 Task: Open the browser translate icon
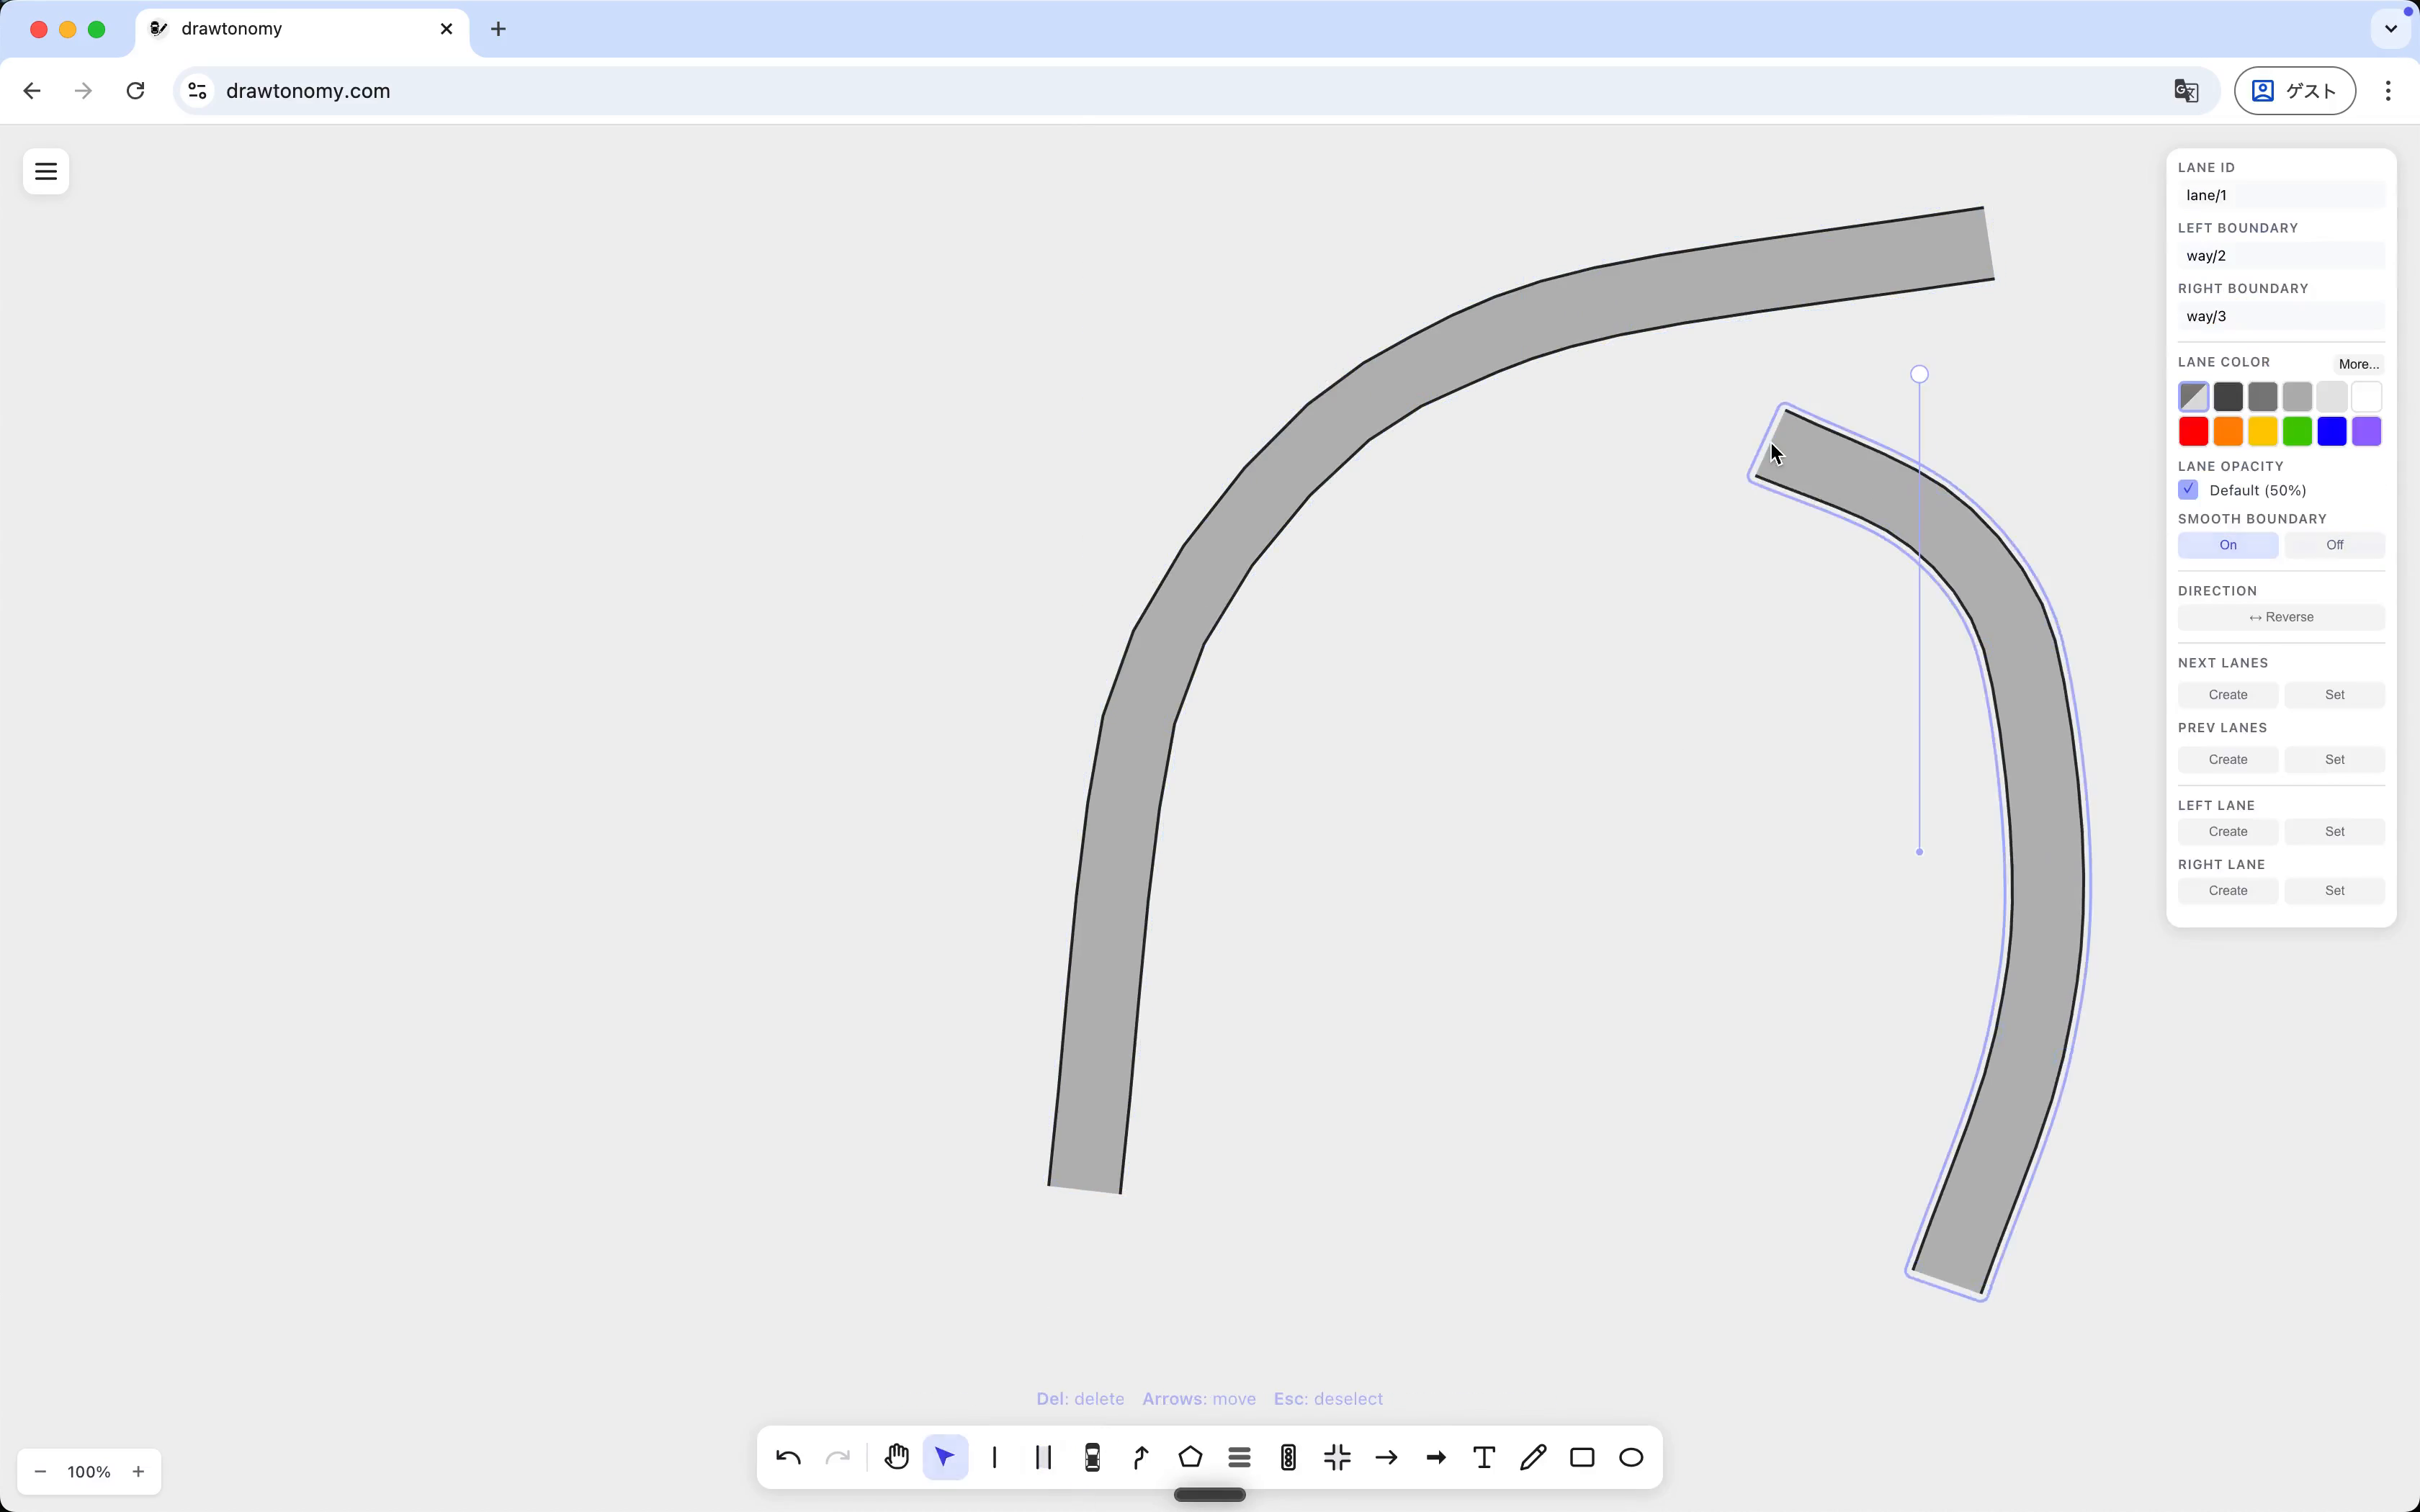[x=2186, y=91]
